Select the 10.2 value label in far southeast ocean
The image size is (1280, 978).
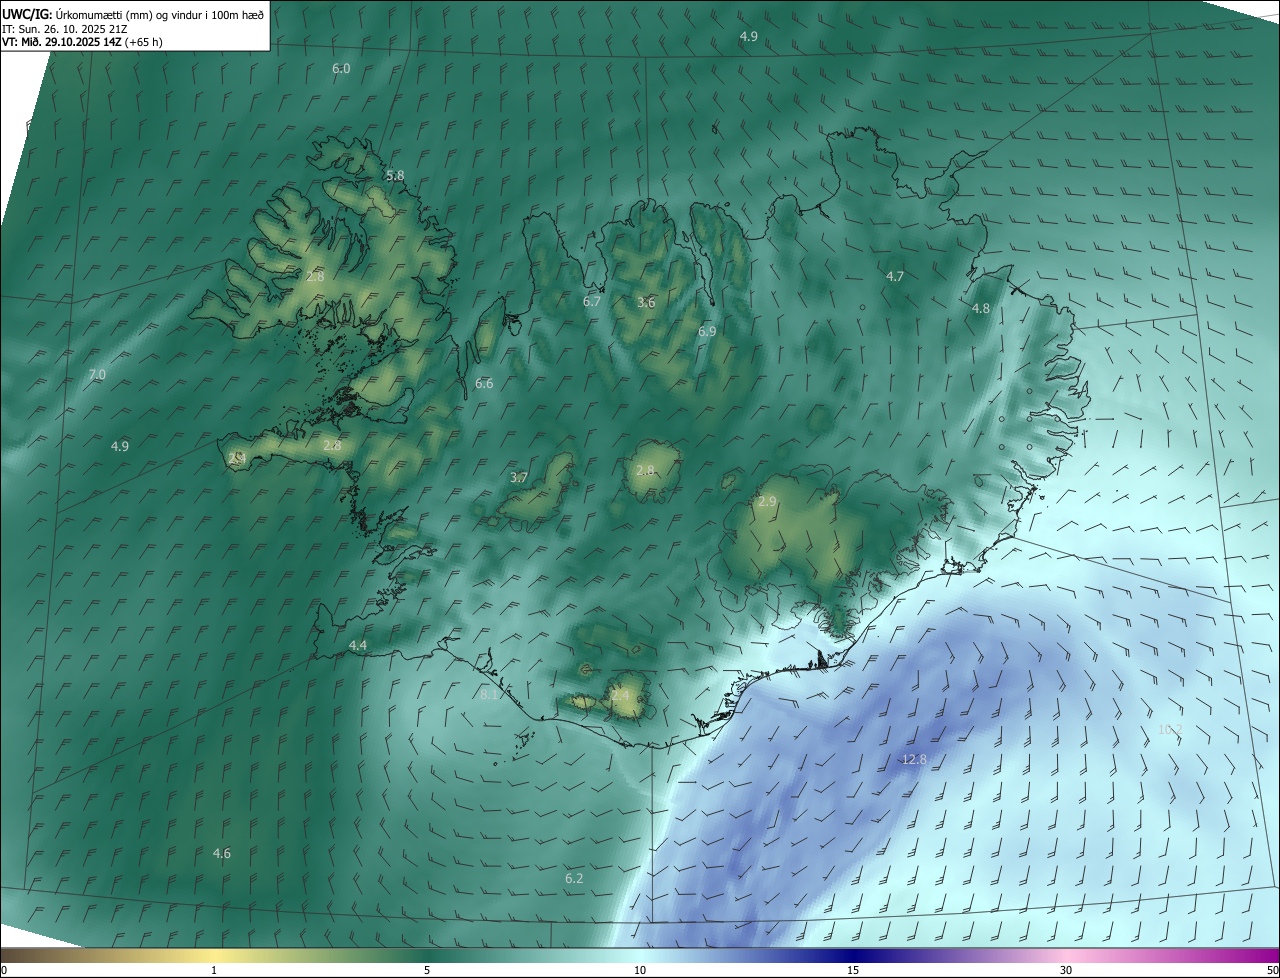1169,729
